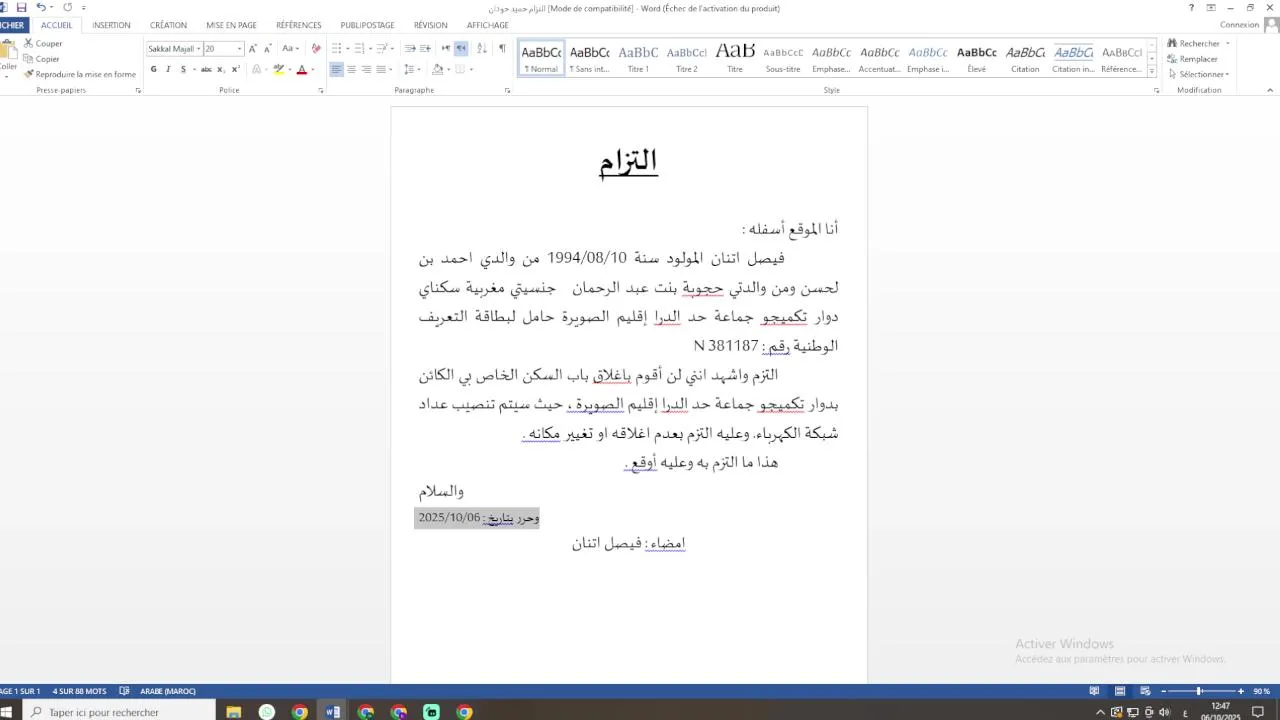
Task: Open the MISE EN PAGE tab
Action: (x=231, y=25)
